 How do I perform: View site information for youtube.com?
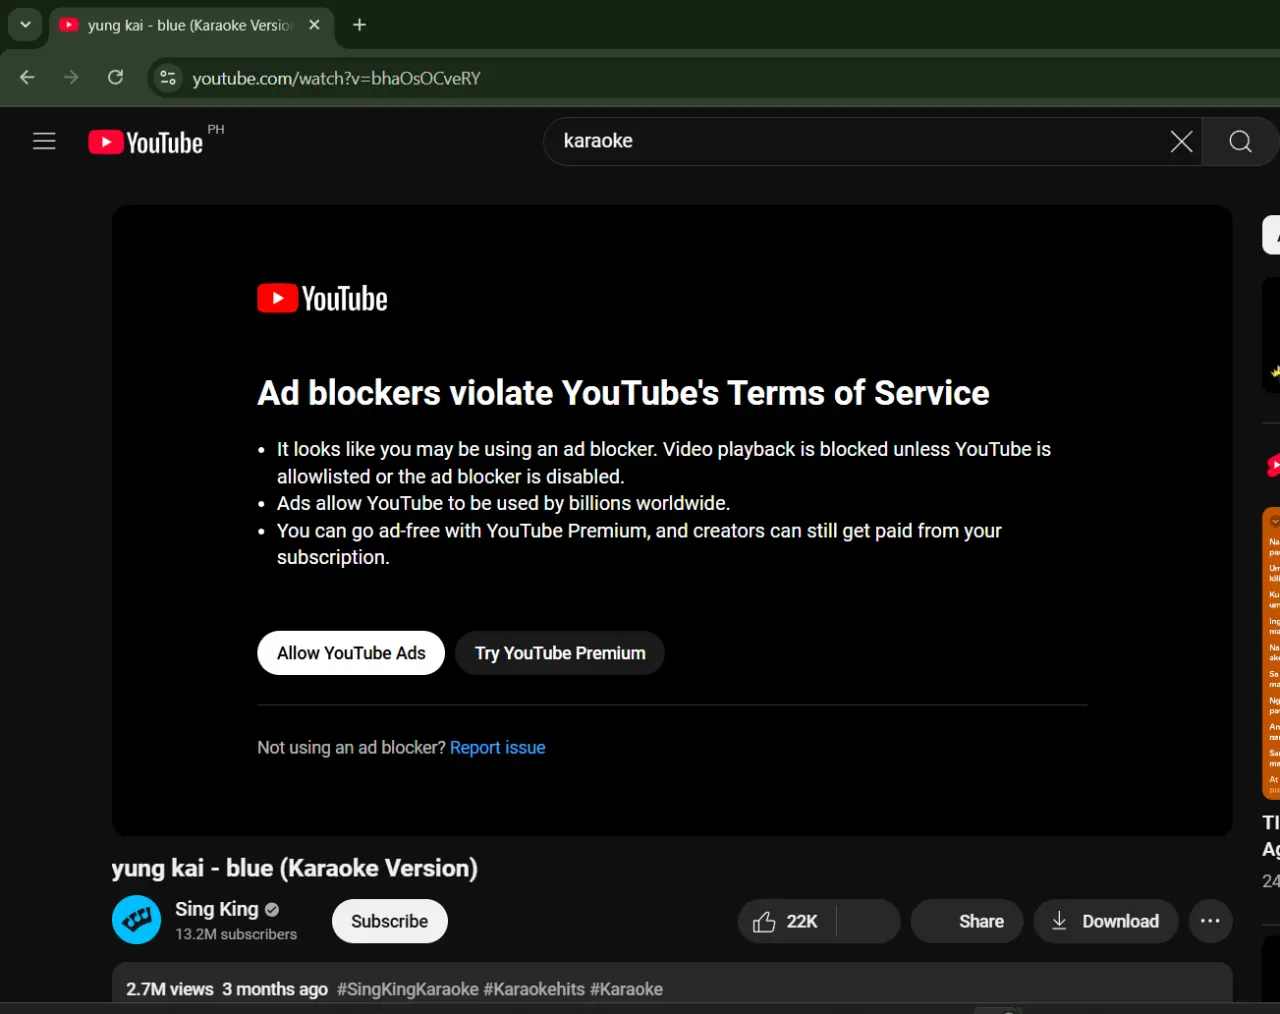pos(168,78)
